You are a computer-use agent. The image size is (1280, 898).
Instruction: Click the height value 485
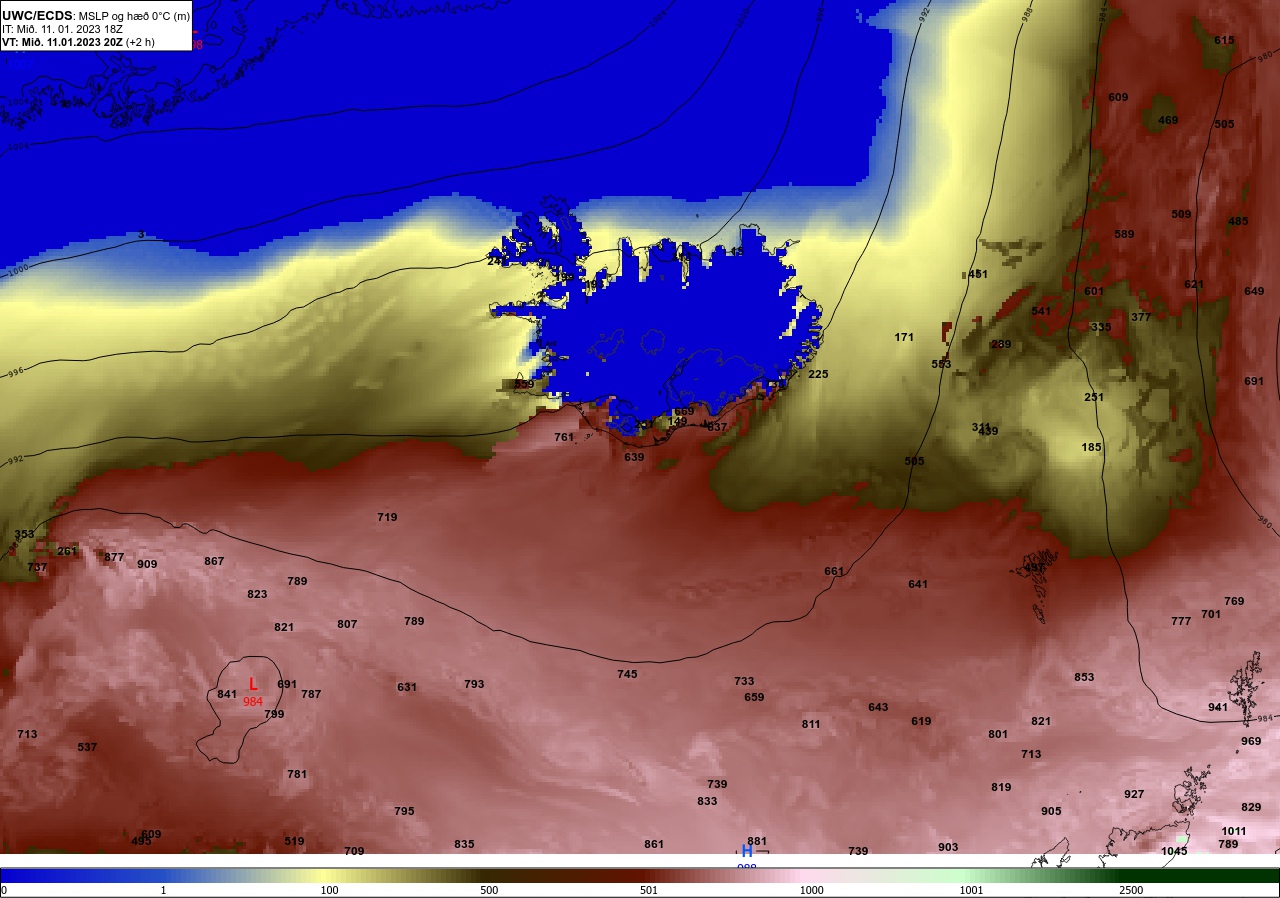point(1238,221)
